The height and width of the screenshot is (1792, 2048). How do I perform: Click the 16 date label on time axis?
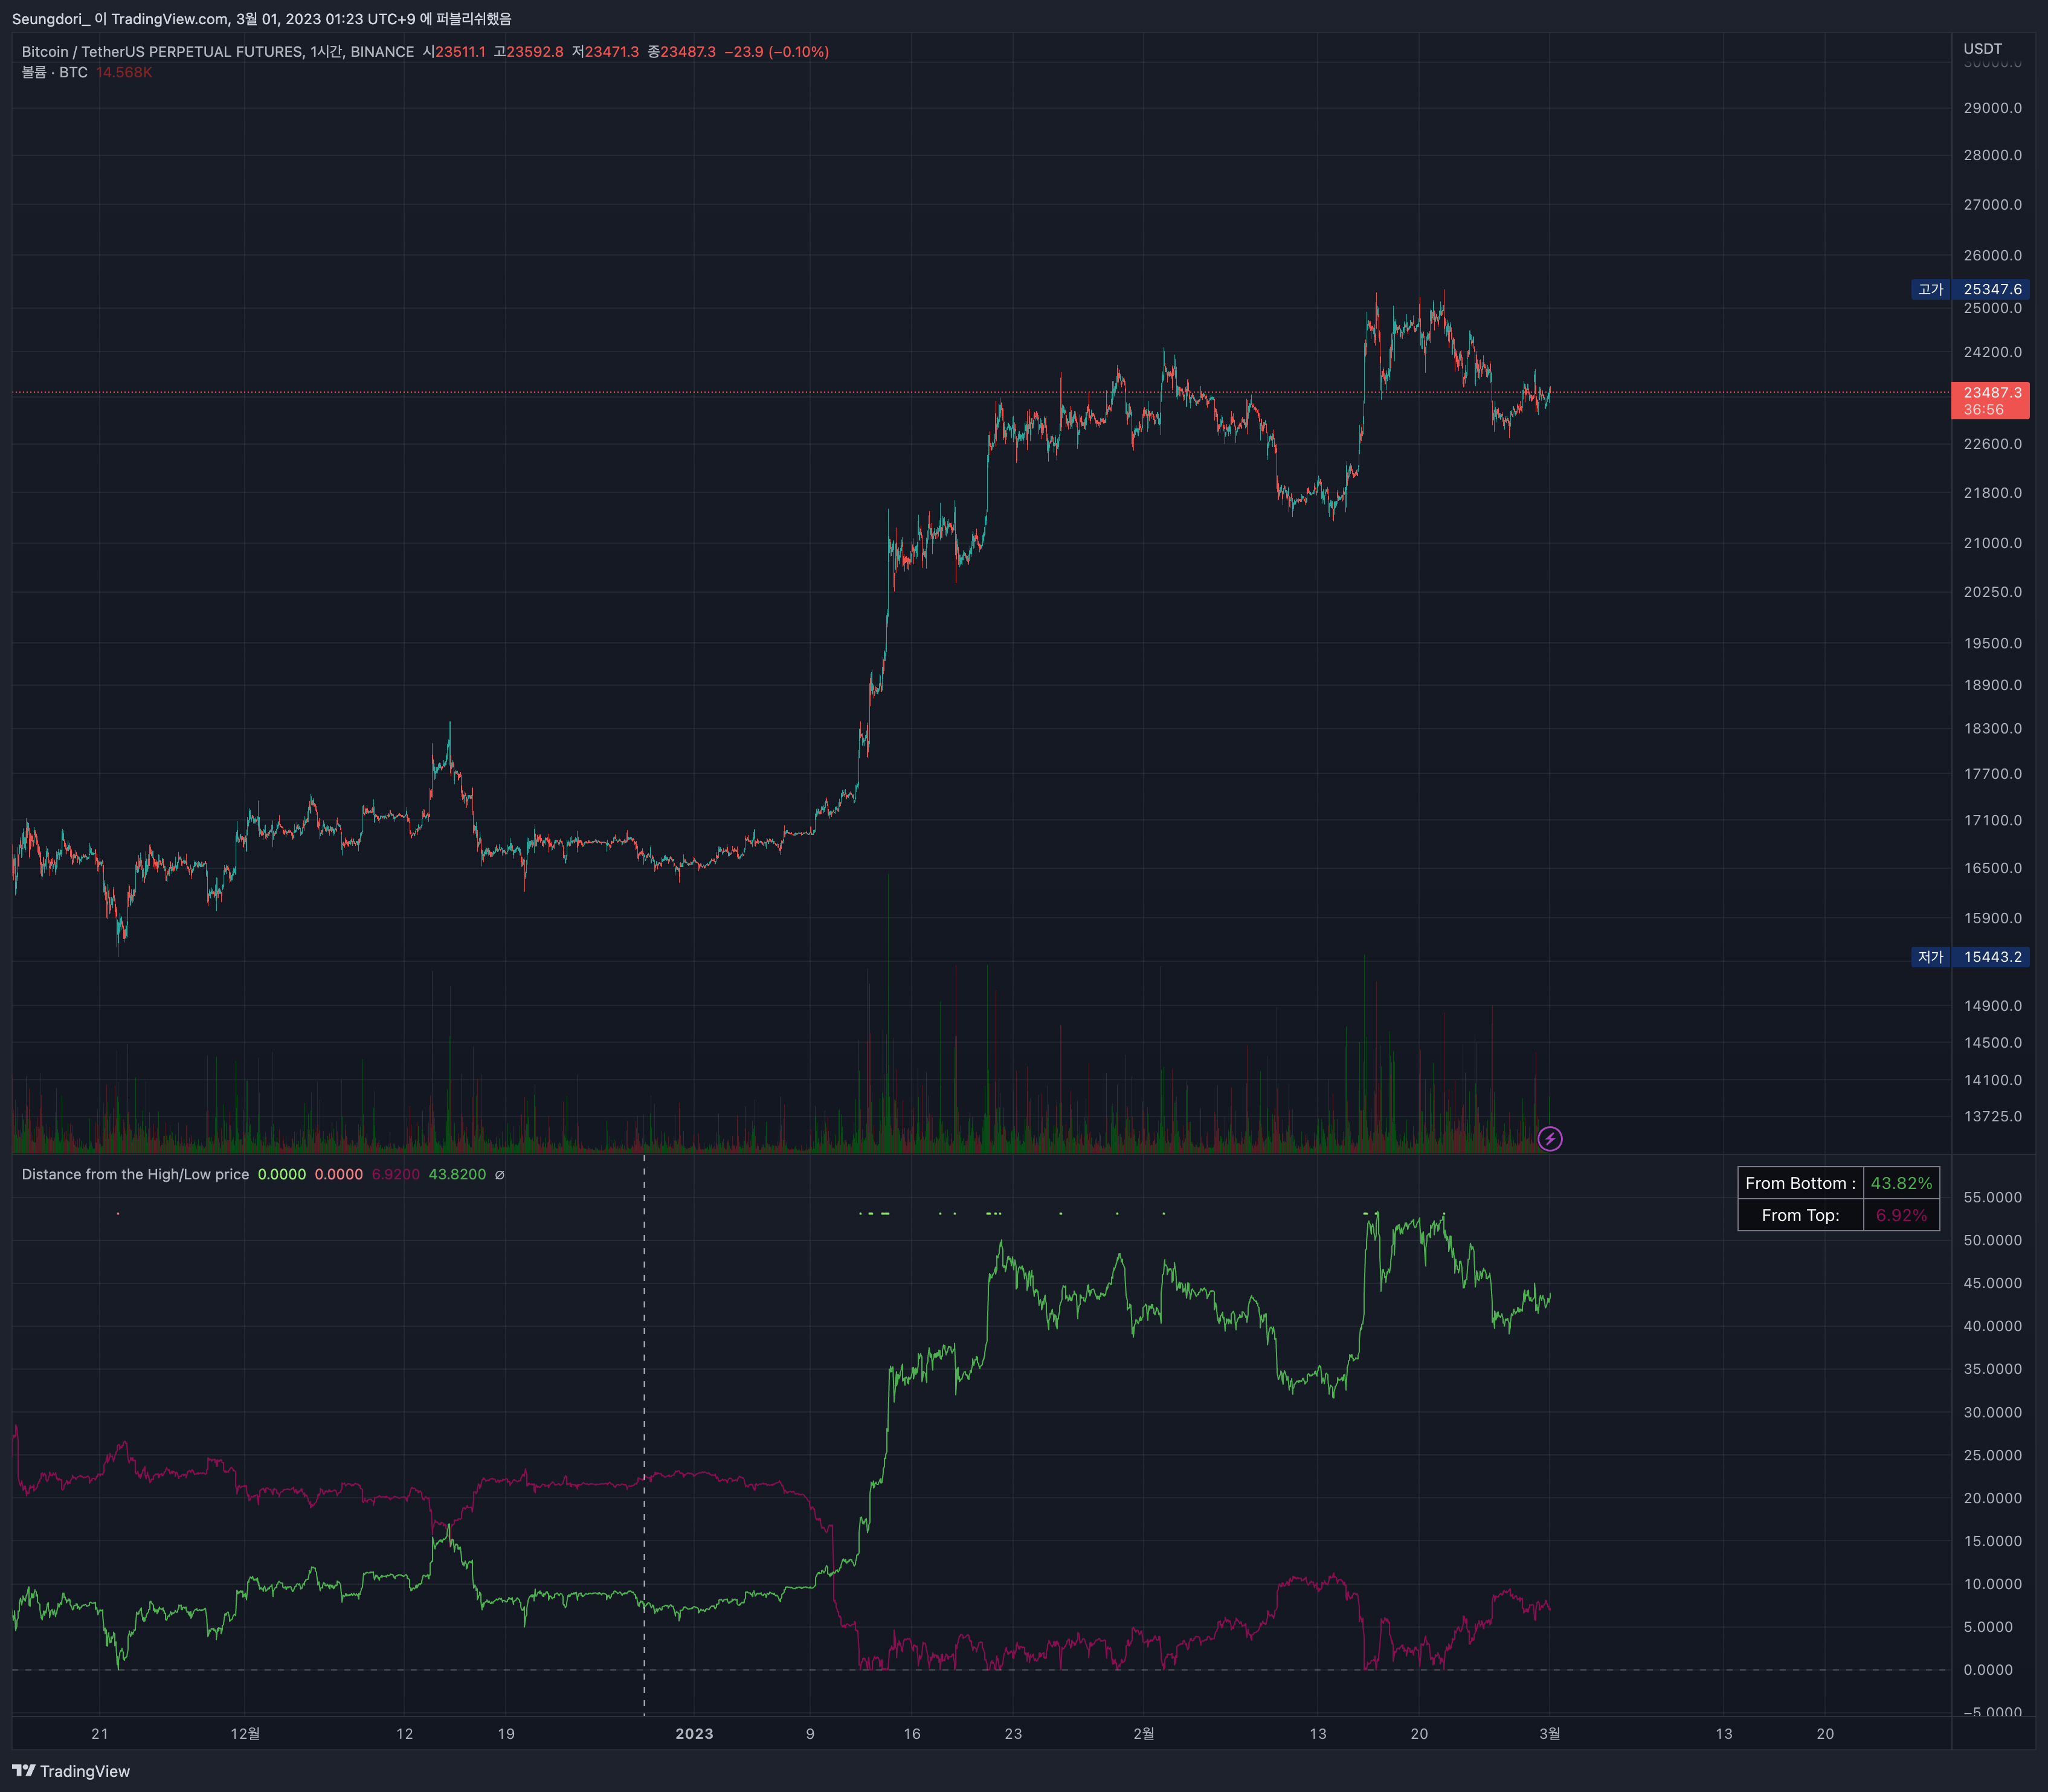[912, 1734]
